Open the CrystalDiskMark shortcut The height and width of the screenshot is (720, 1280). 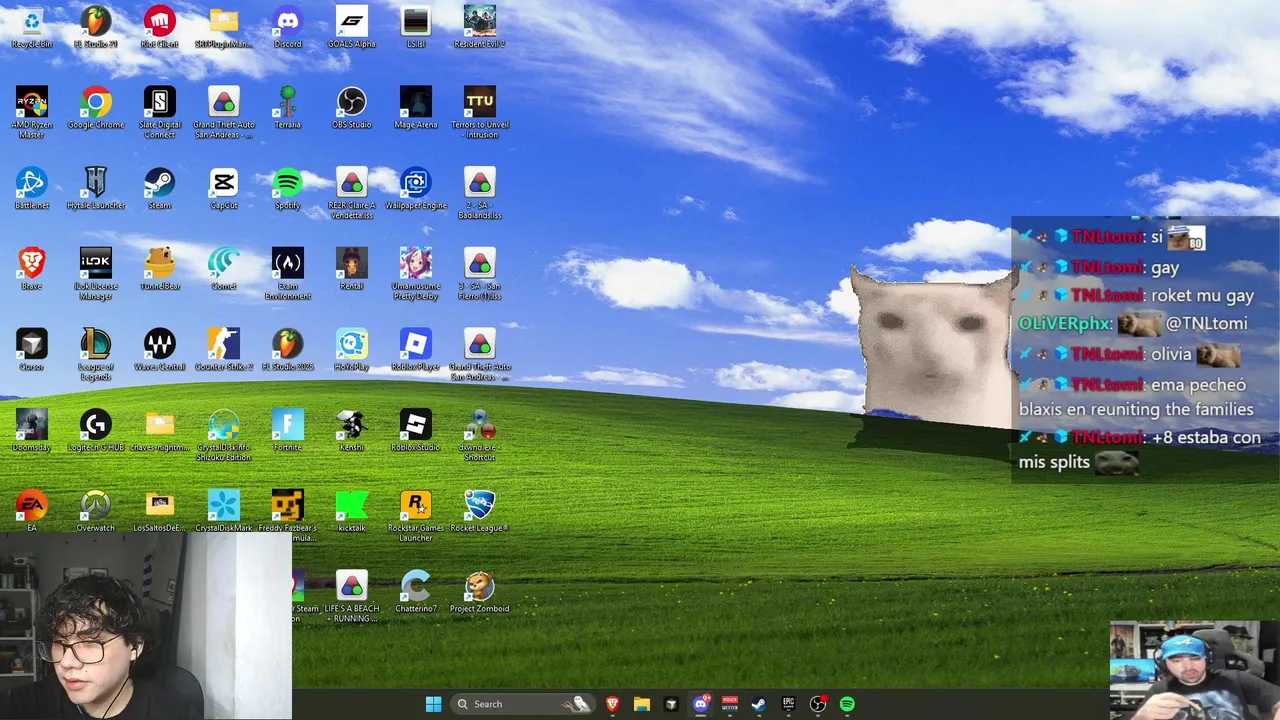click(224, 511)
